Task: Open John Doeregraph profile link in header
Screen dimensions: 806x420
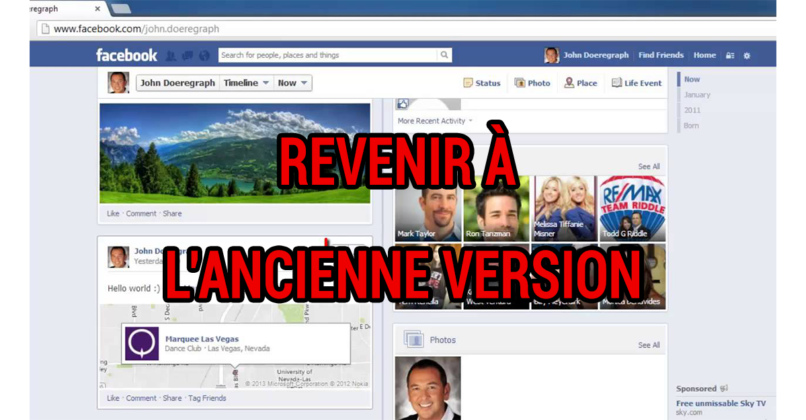Action: point(596,55)
